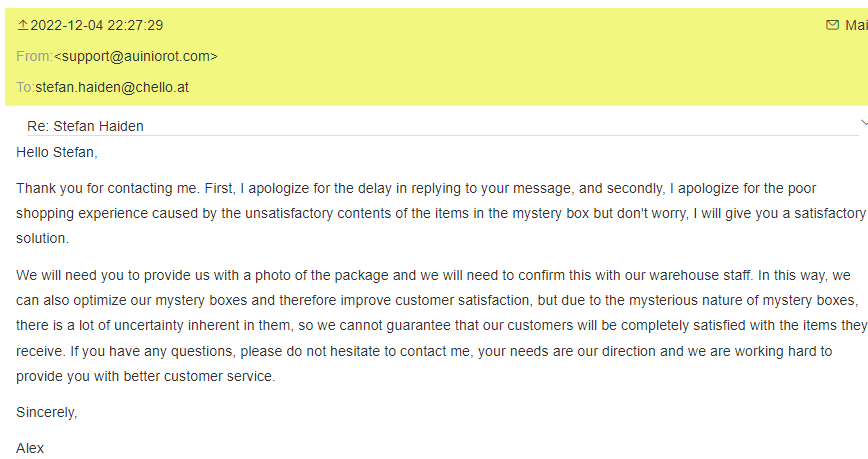This screenshot has width=868, height=459.
Task: Select the sender address support@auiniorot.com
Action: point(136,56)
